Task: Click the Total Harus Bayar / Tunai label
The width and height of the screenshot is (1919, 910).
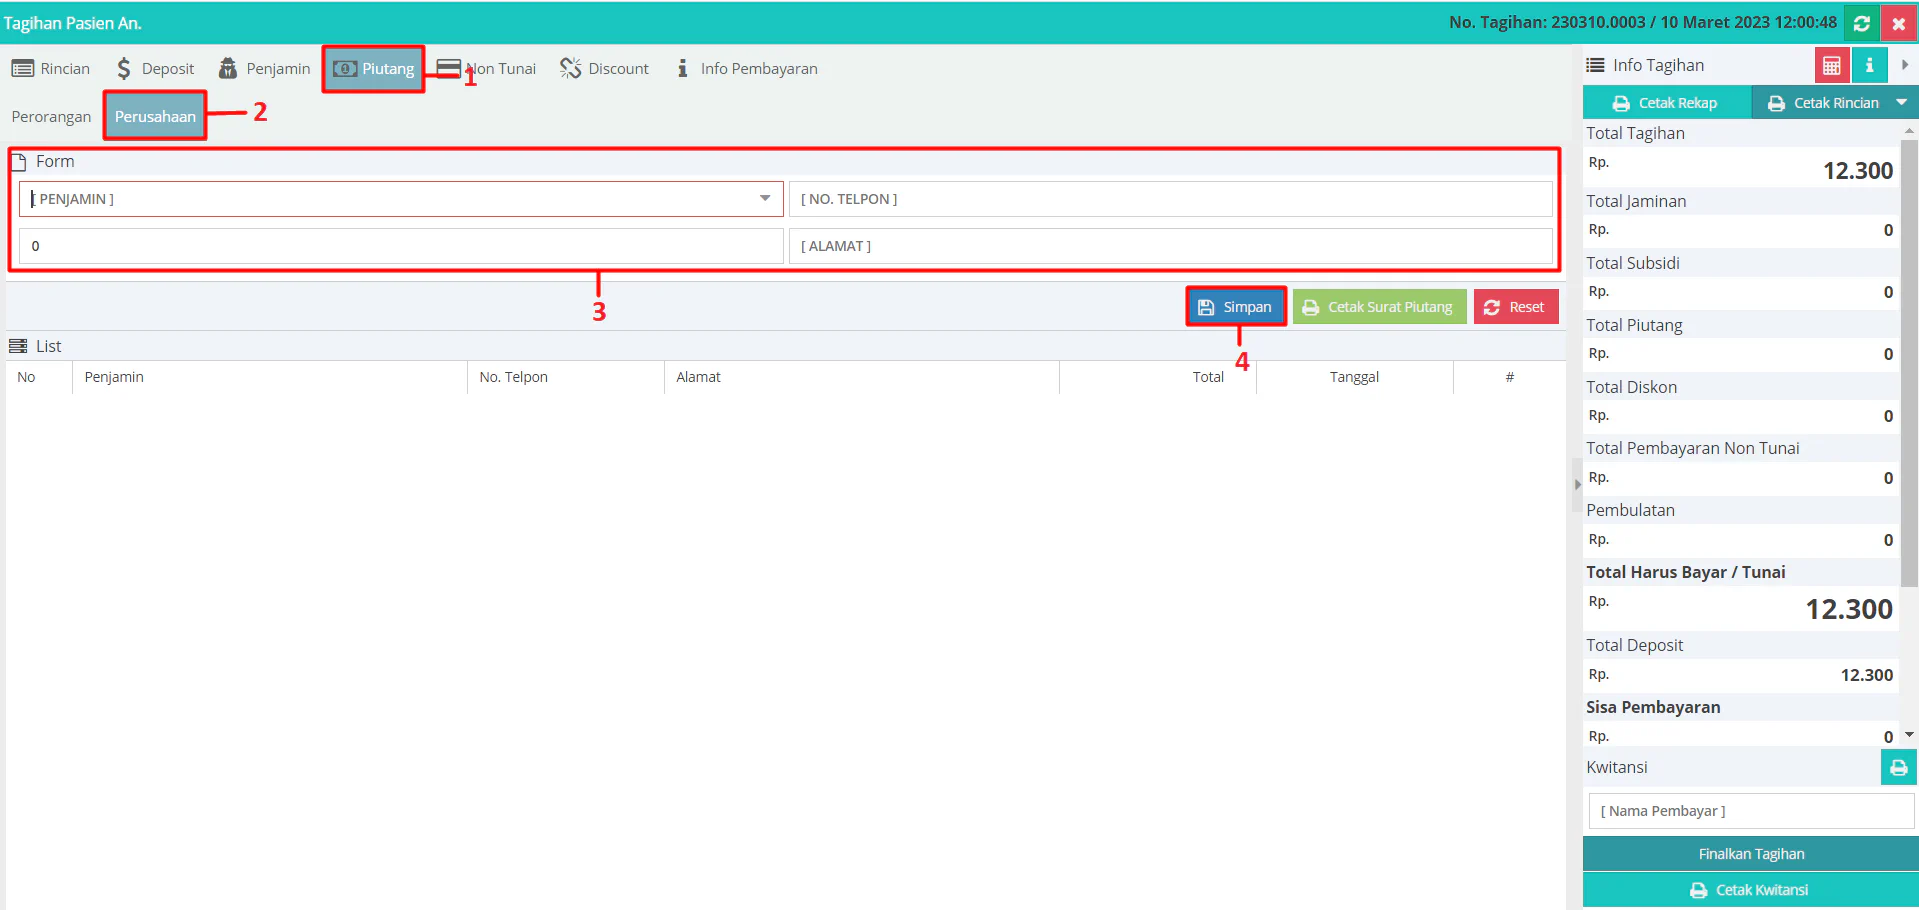Action: pyautogui.click(x=1685, y=572)
